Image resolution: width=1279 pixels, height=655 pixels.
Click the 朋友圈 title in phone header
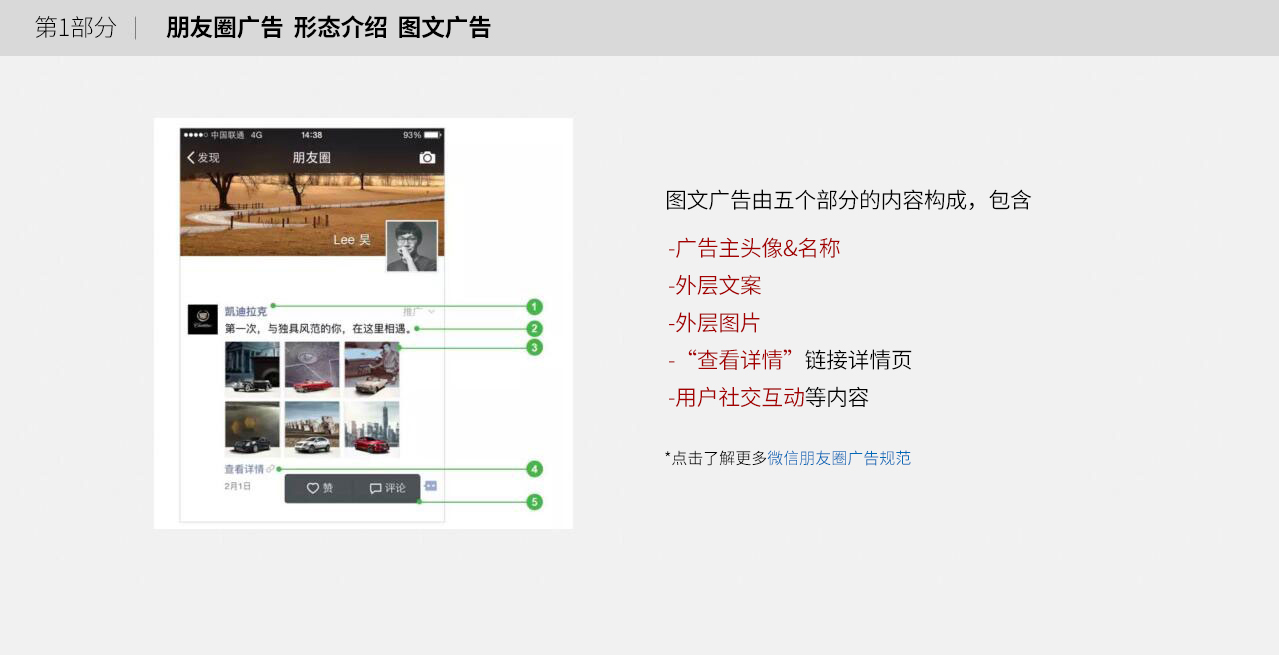point(311,158)
